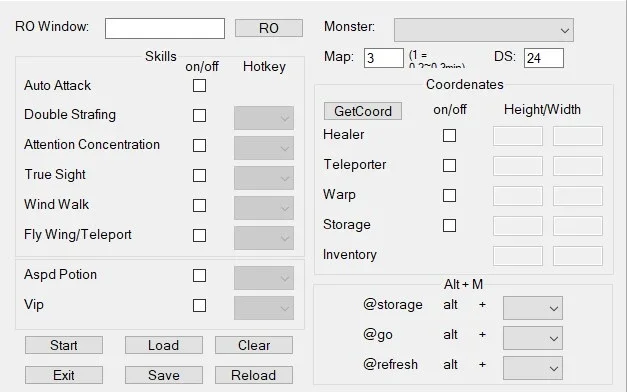Open the Aspd Potion hotkey dropdown
The width and height of the screenshot is (627, 392).
click(x=264, y=278)
